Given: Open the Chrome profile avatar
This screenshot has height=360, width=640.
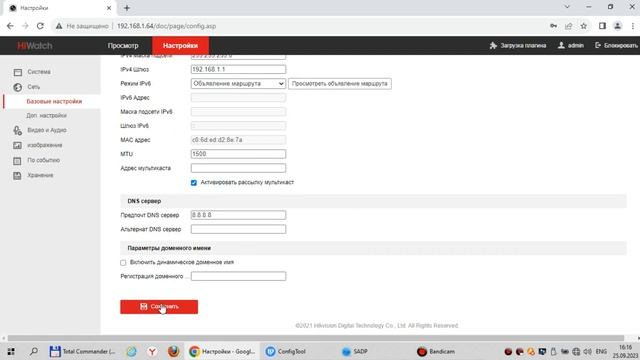Looking at the screenshot, I should coord(618,26).
